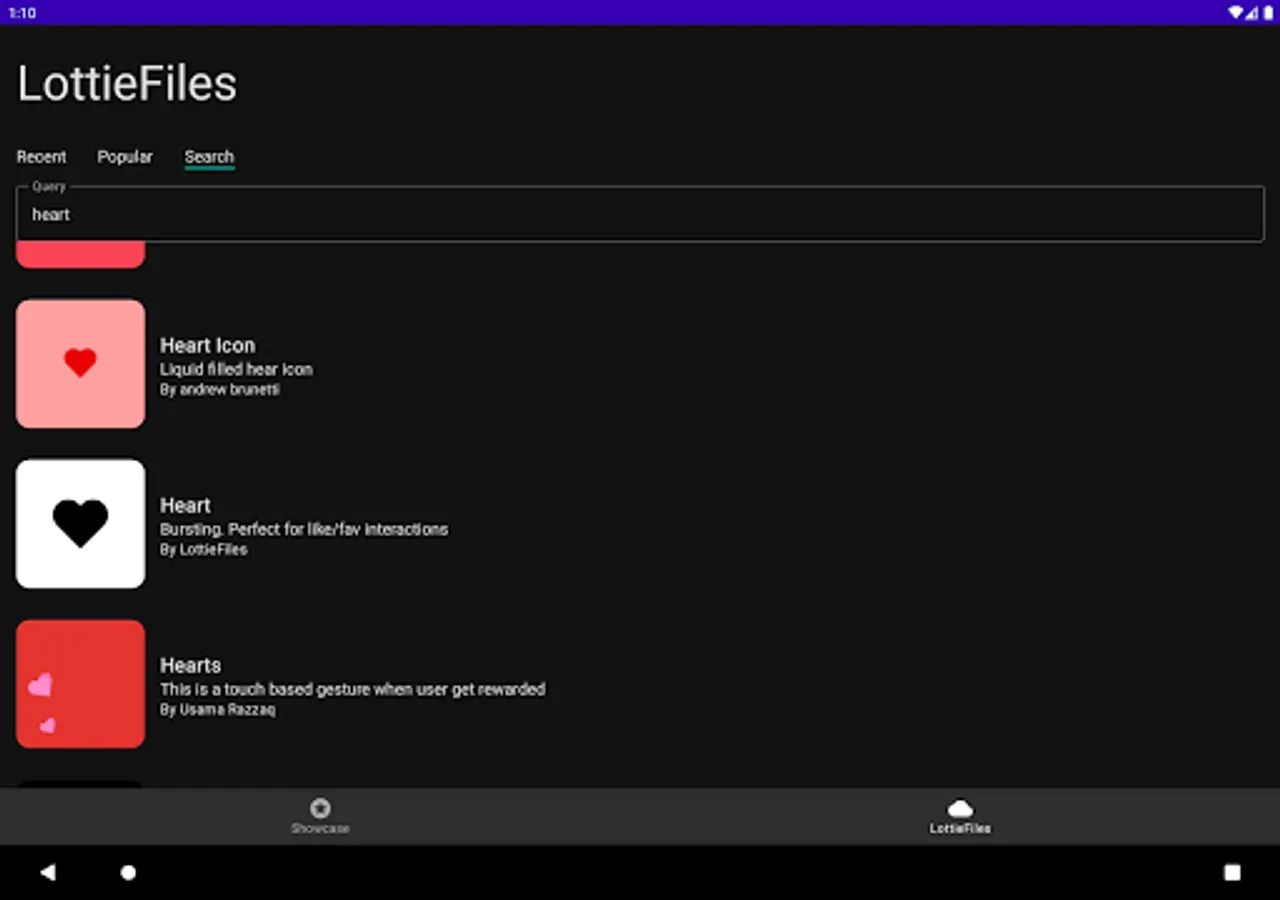Viewport: 1280px width, 900px height.
Task: Click the LottieFiles page heading
Action: coord(127,83)
